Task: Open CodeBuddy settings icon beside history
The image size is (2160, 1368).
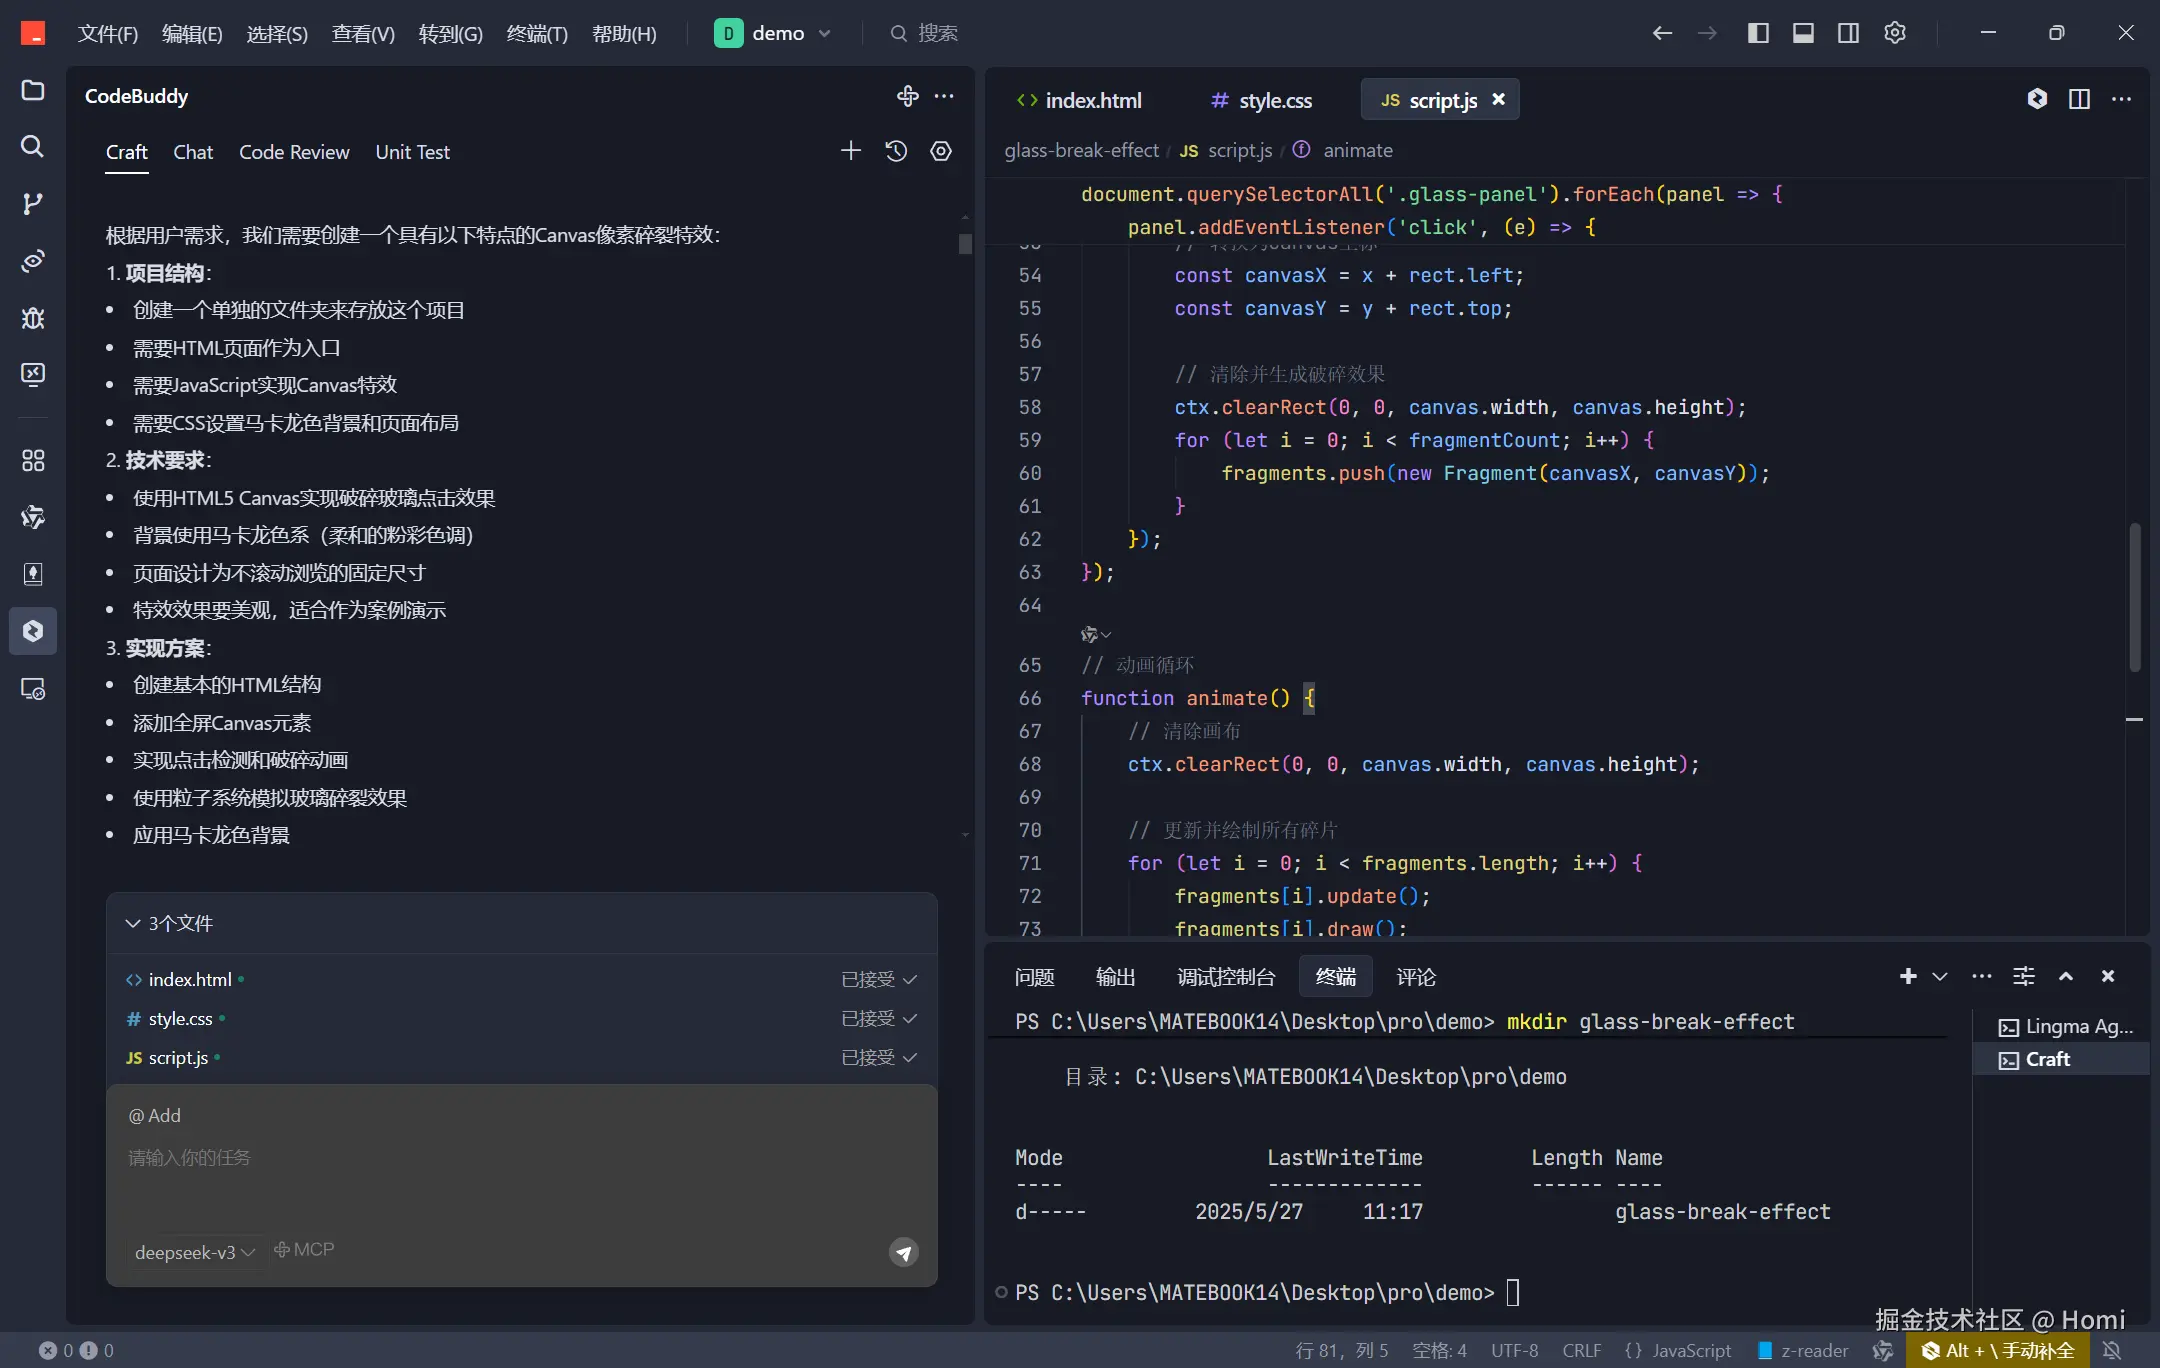Action: [x=941, y=151]
